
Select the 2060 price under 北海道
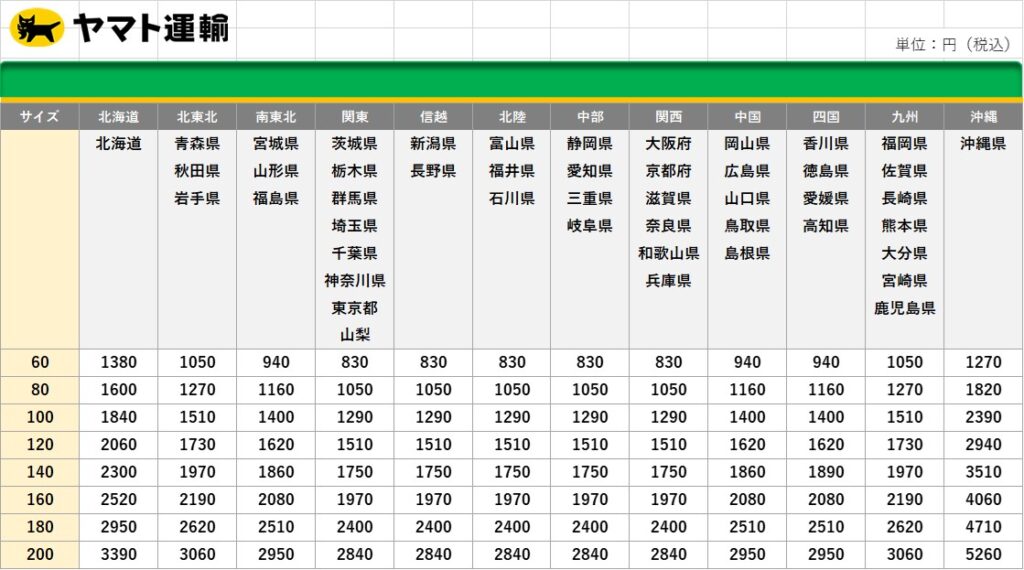tap(119, 445)
